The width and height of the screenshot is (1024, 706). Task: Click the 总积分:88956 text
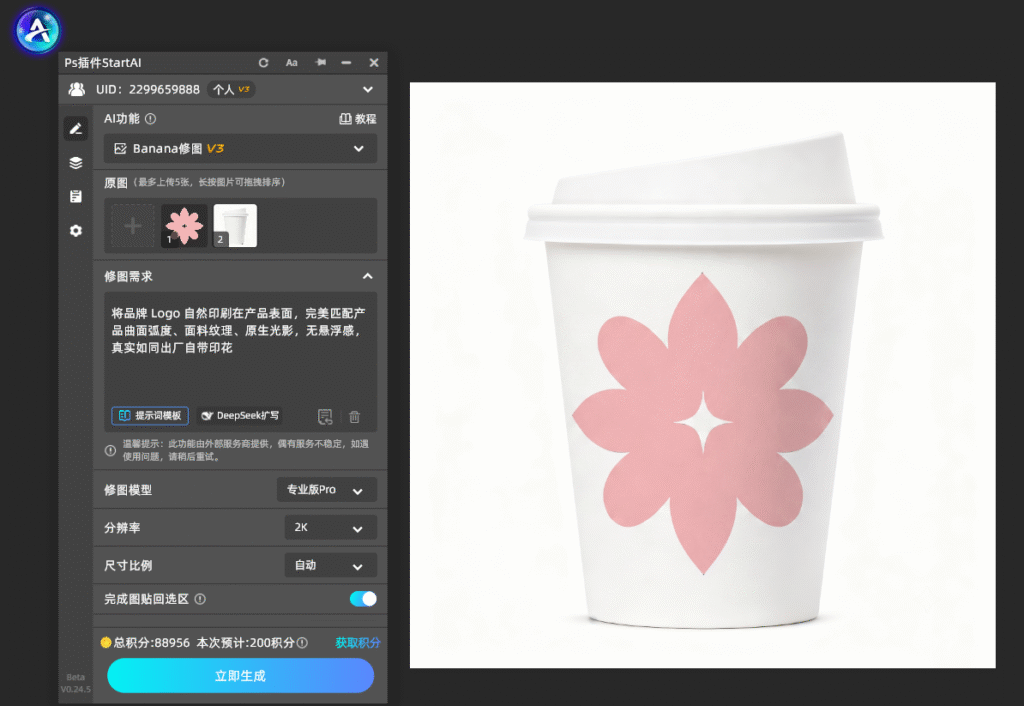152,643
